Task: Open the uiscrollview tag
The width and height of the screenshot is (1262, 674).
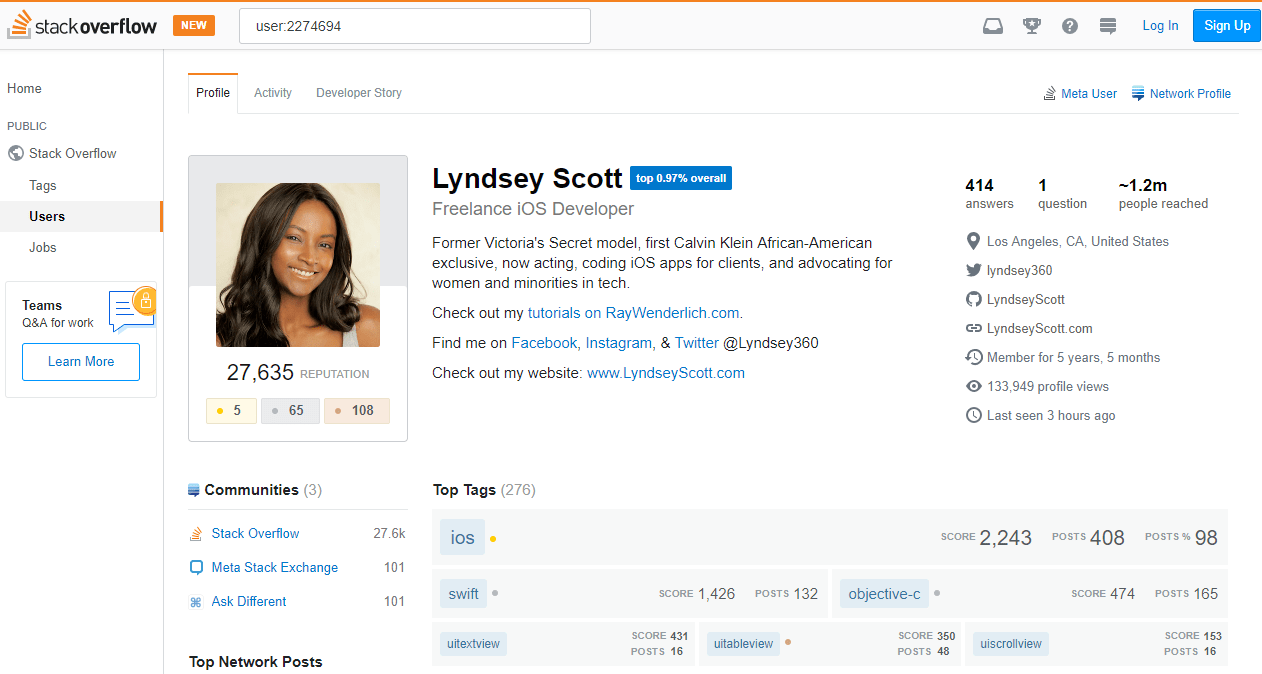Action: tap(1011, 644)
